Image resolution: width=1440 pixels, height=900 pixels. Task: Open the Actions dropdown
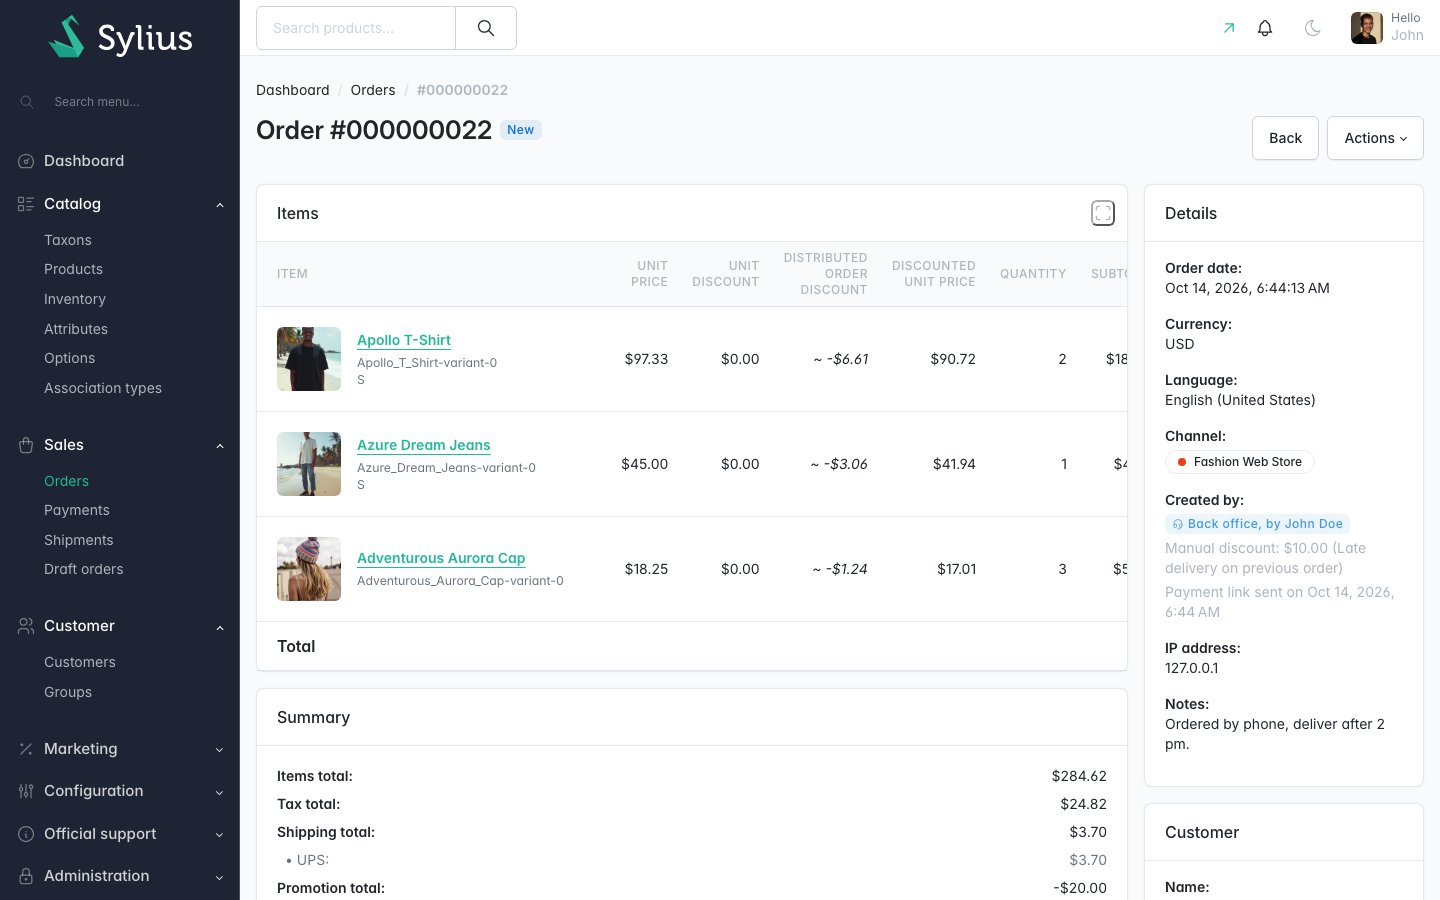click(x=1375, y=138)
